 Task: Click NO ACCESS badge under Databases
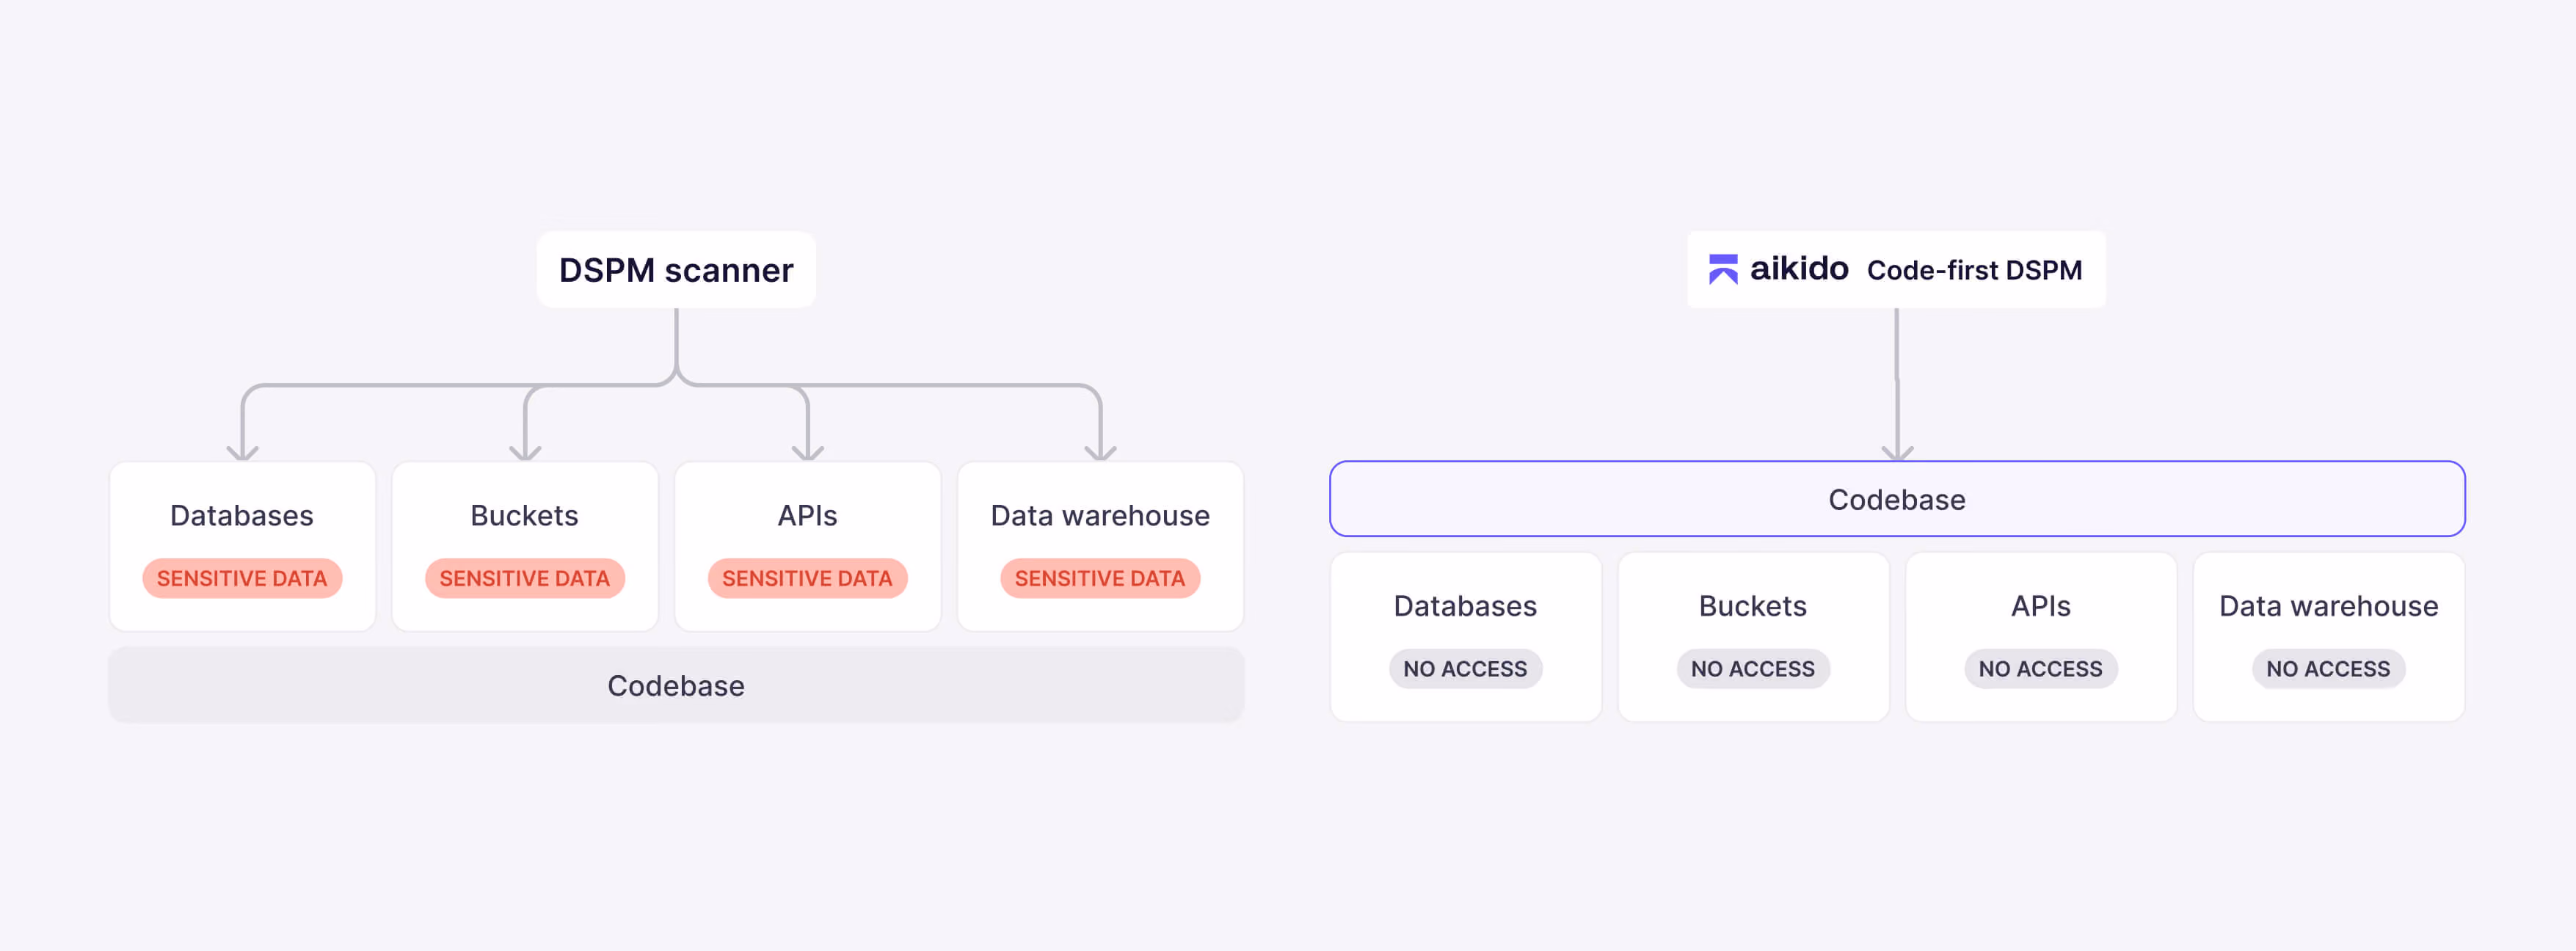pos(1466,669)
